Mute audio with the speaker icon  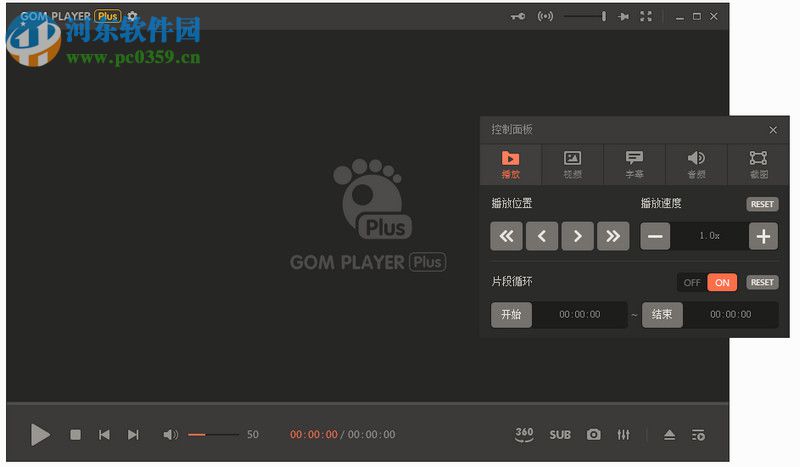pos(170,435)
